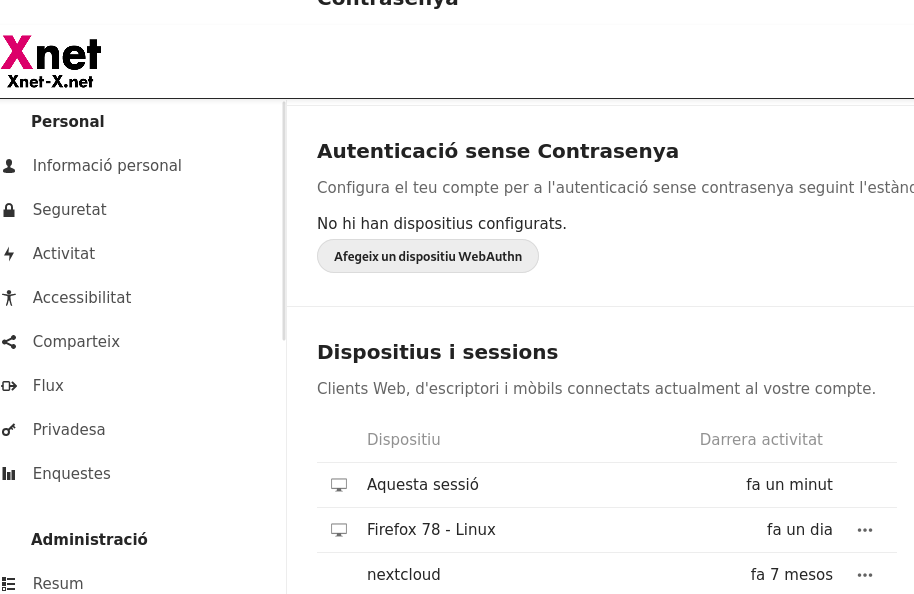
Task: Click the Accessibilitat figure icon
Action: (9, 298)
